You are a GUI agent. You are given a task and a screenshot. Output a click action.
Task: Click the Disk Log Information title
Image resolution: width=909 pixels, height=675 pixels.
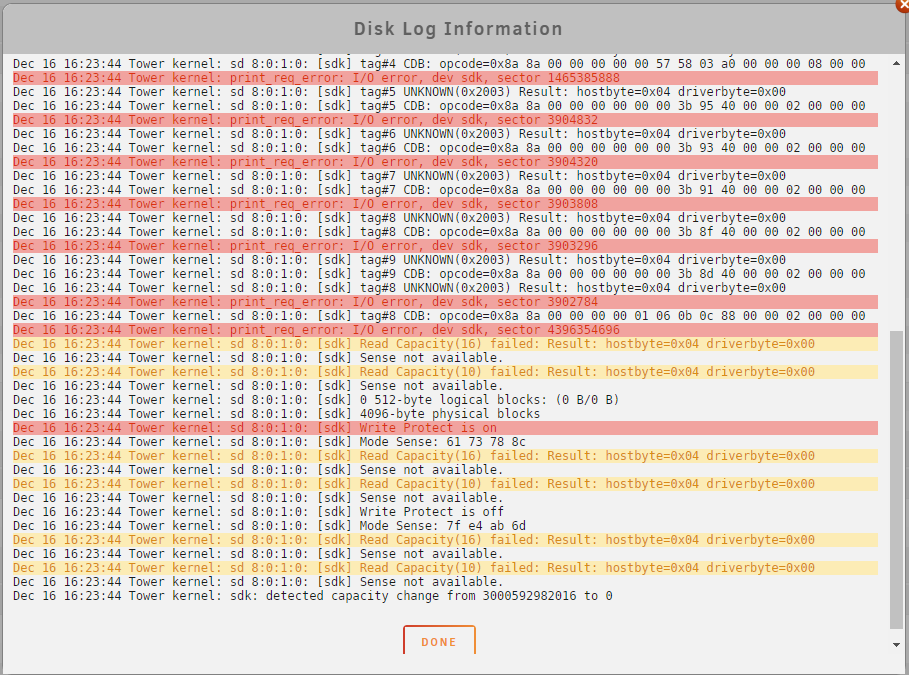[458, 28]
